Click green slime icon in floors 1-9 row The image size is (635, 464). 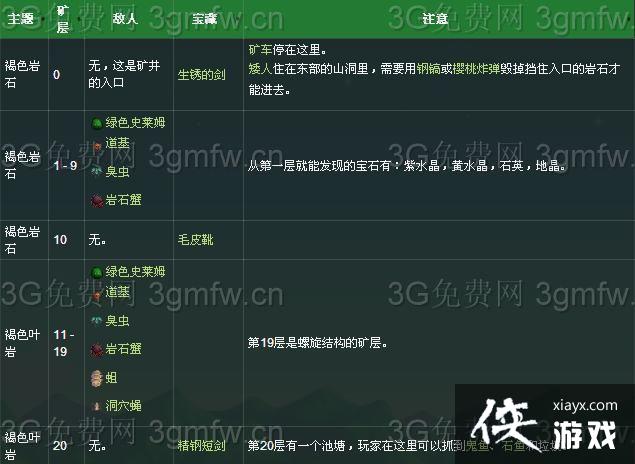pos(96,123)
